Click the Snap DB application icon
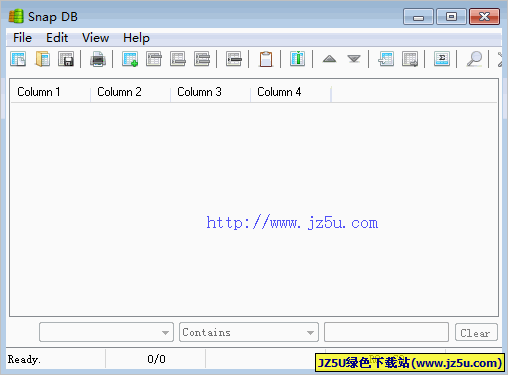Viewport: 508px width, 375px height. (16, 16)
